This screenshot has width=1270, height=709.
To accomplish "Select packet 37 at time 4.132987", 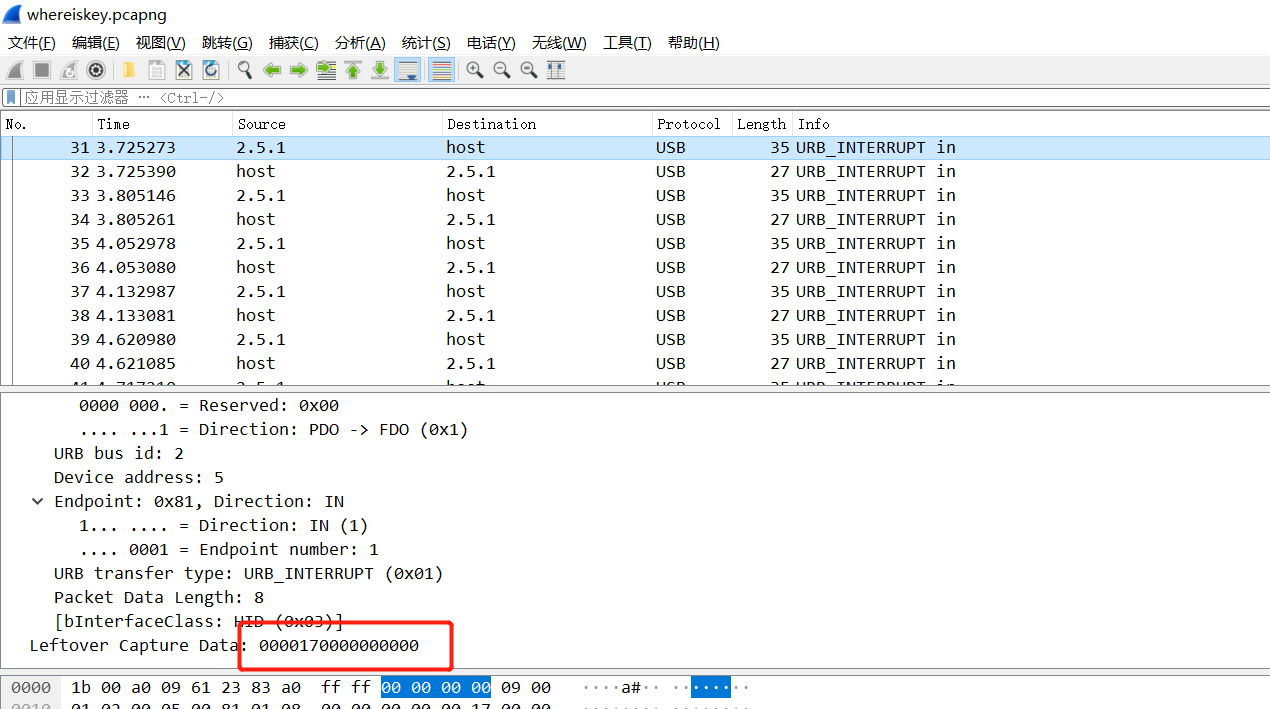I will (635, 291).
